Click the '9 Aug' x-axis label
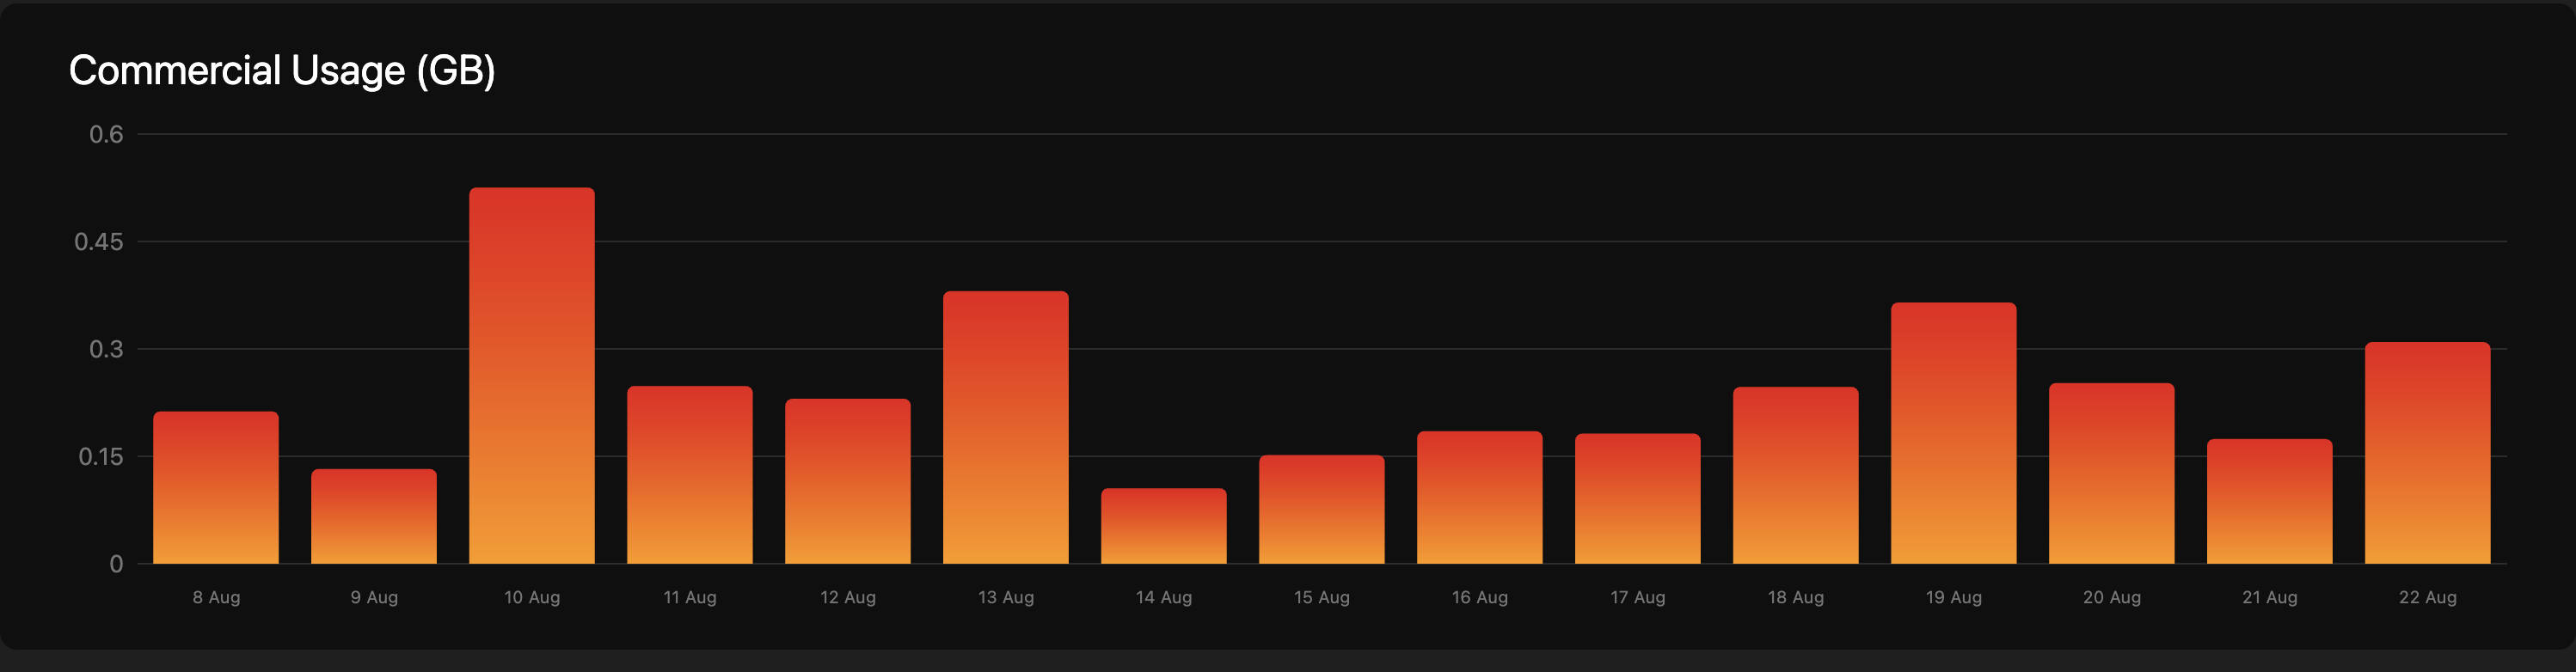 pos(374,597)
